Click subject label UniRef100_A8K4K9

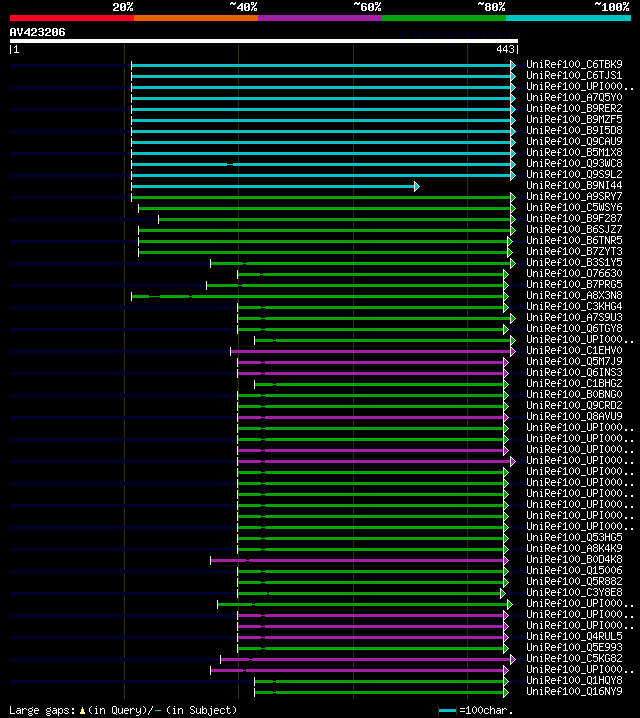[x=574, y=548]
